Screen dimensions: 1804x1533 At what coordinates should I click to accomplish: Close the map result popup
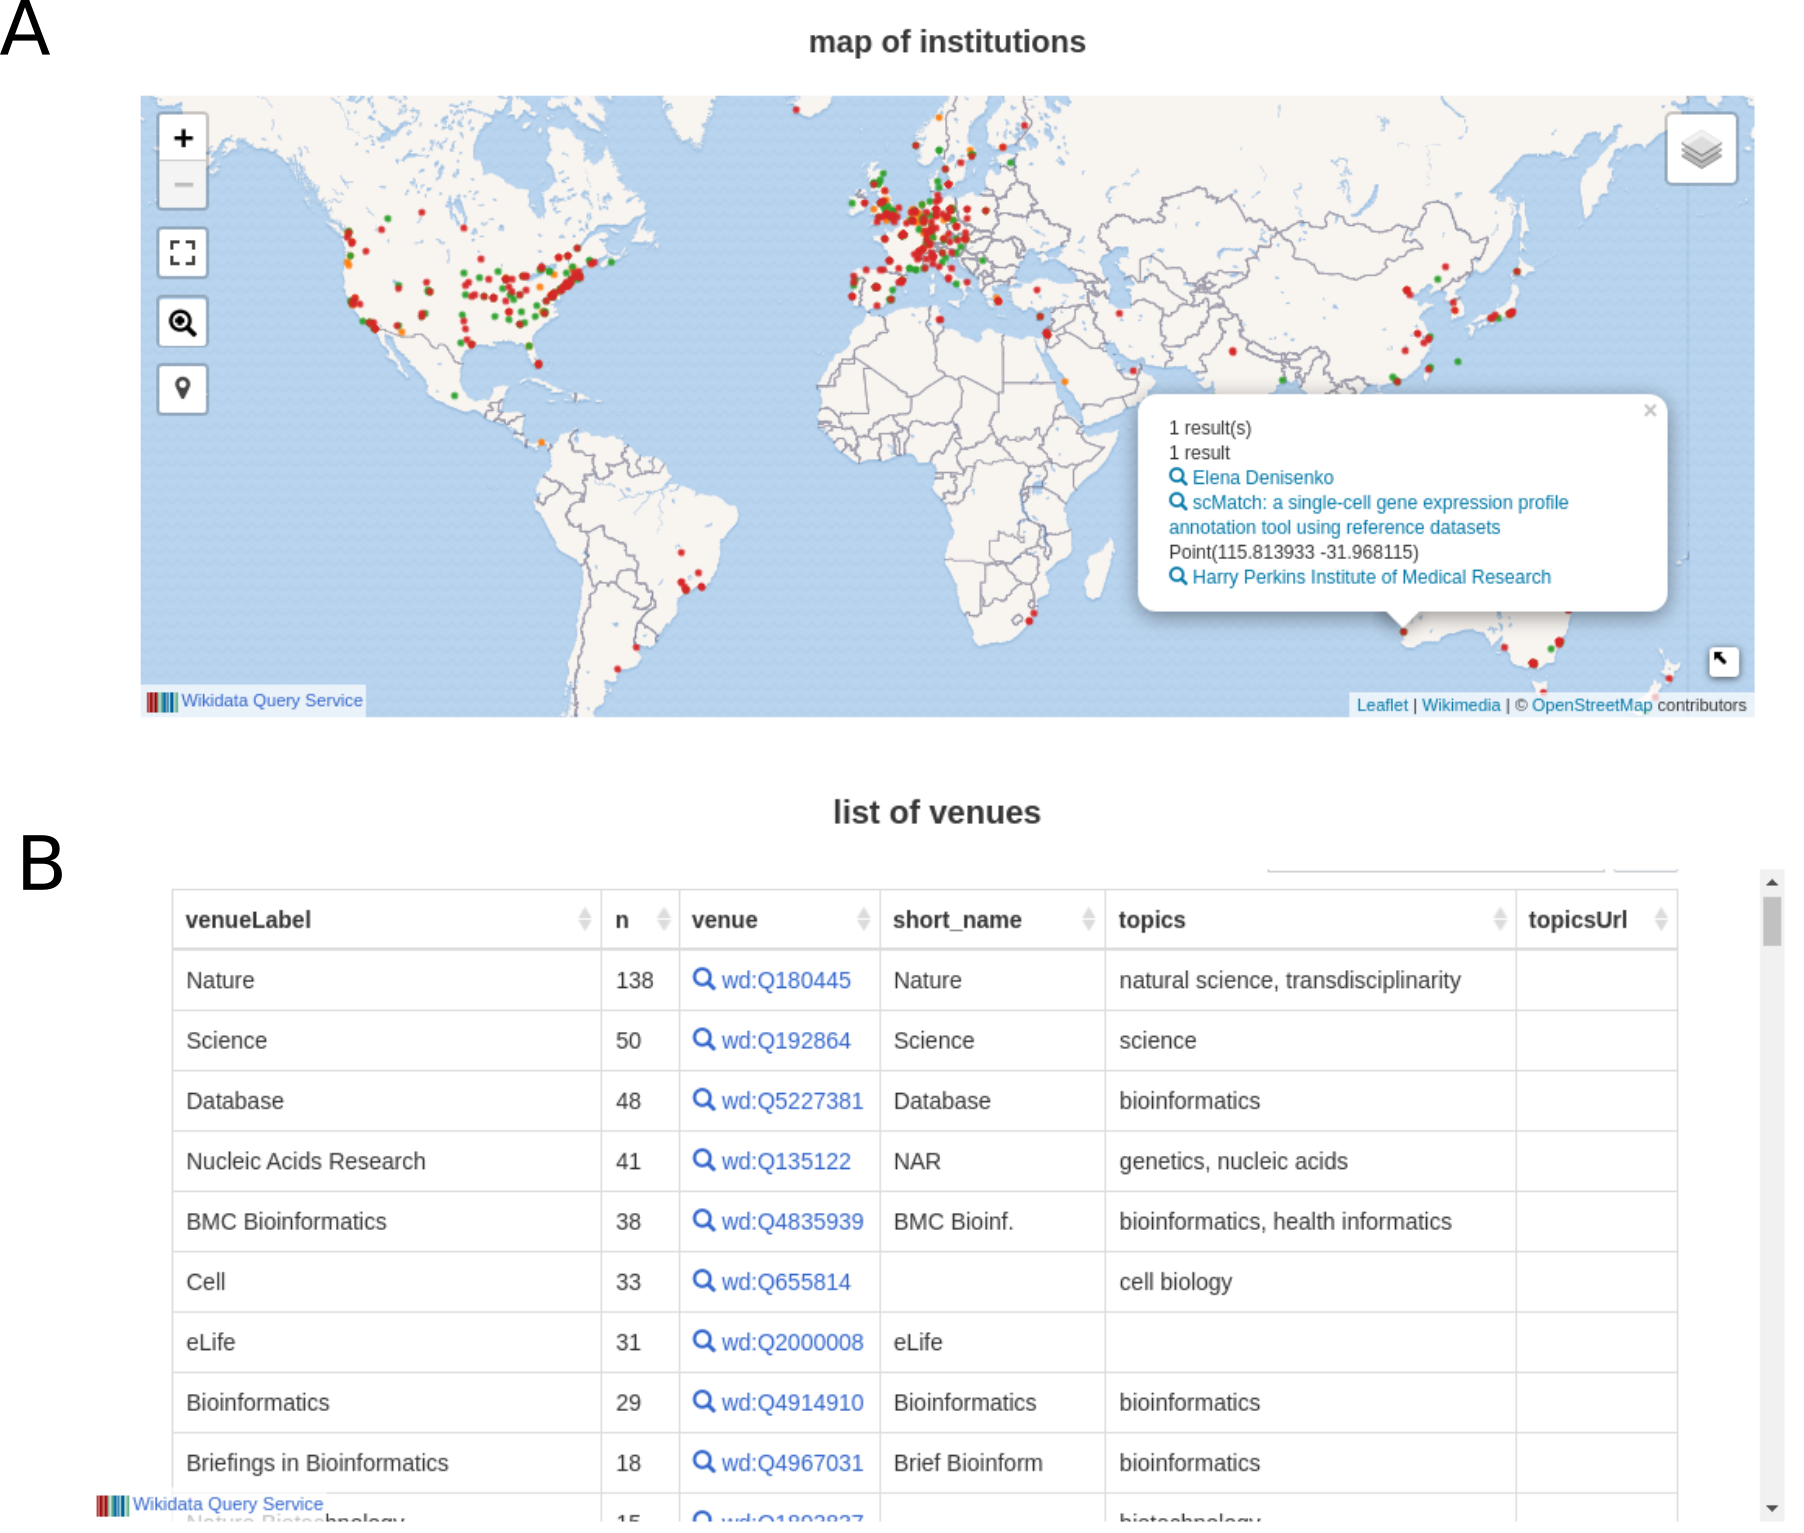(x=1650, y=410)
